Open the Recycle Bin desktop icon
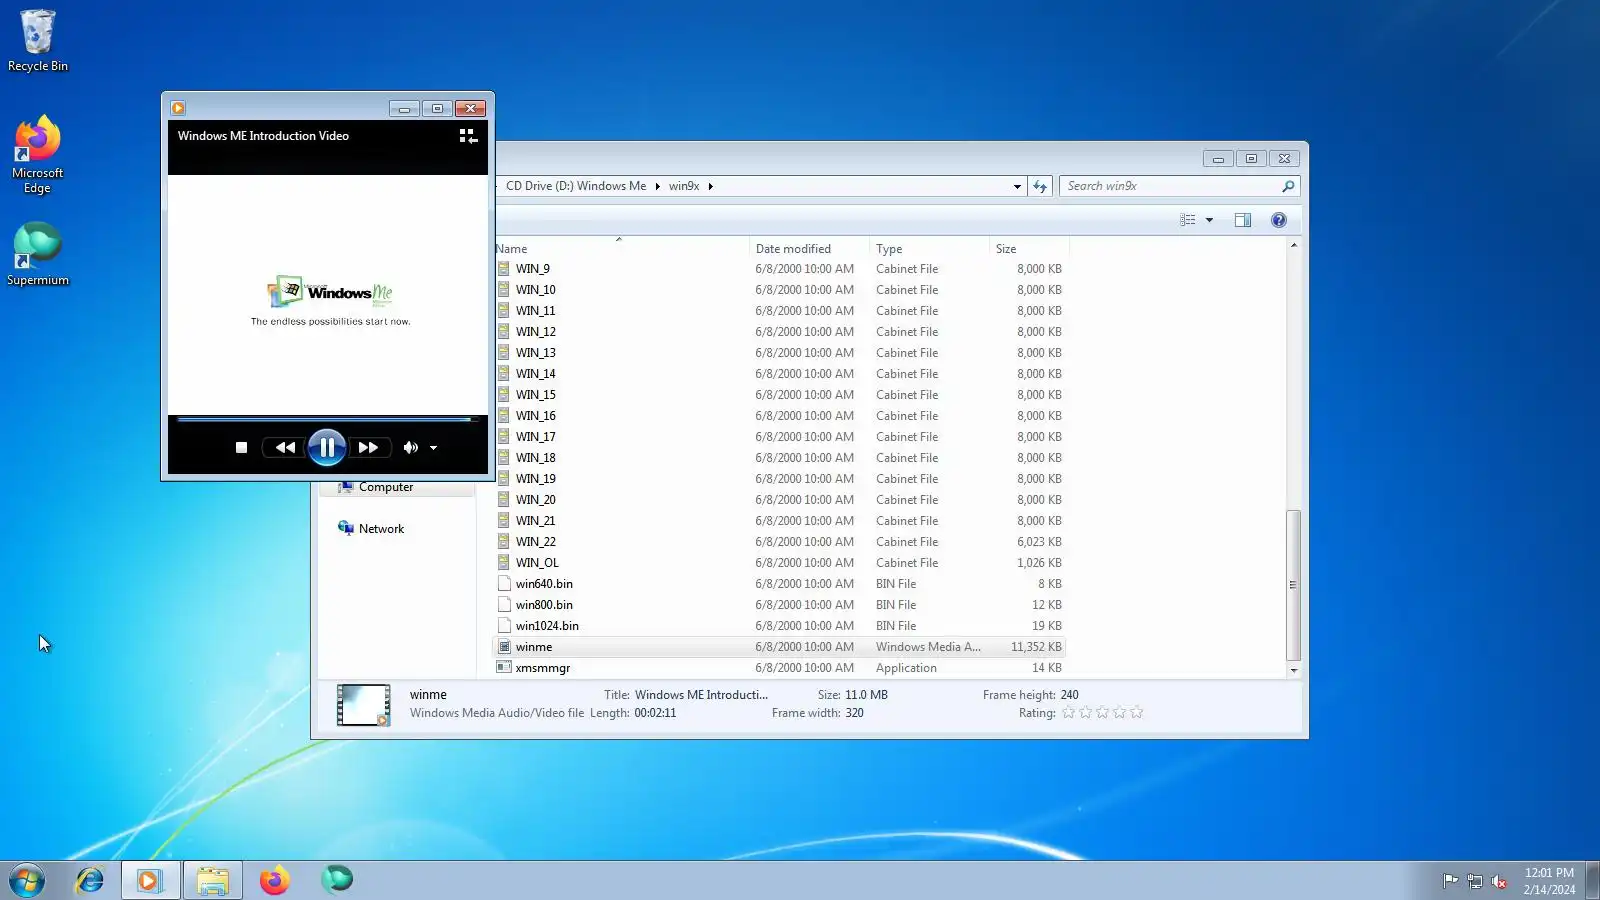This screenshot has height=900, width=1600. [38, 41]
